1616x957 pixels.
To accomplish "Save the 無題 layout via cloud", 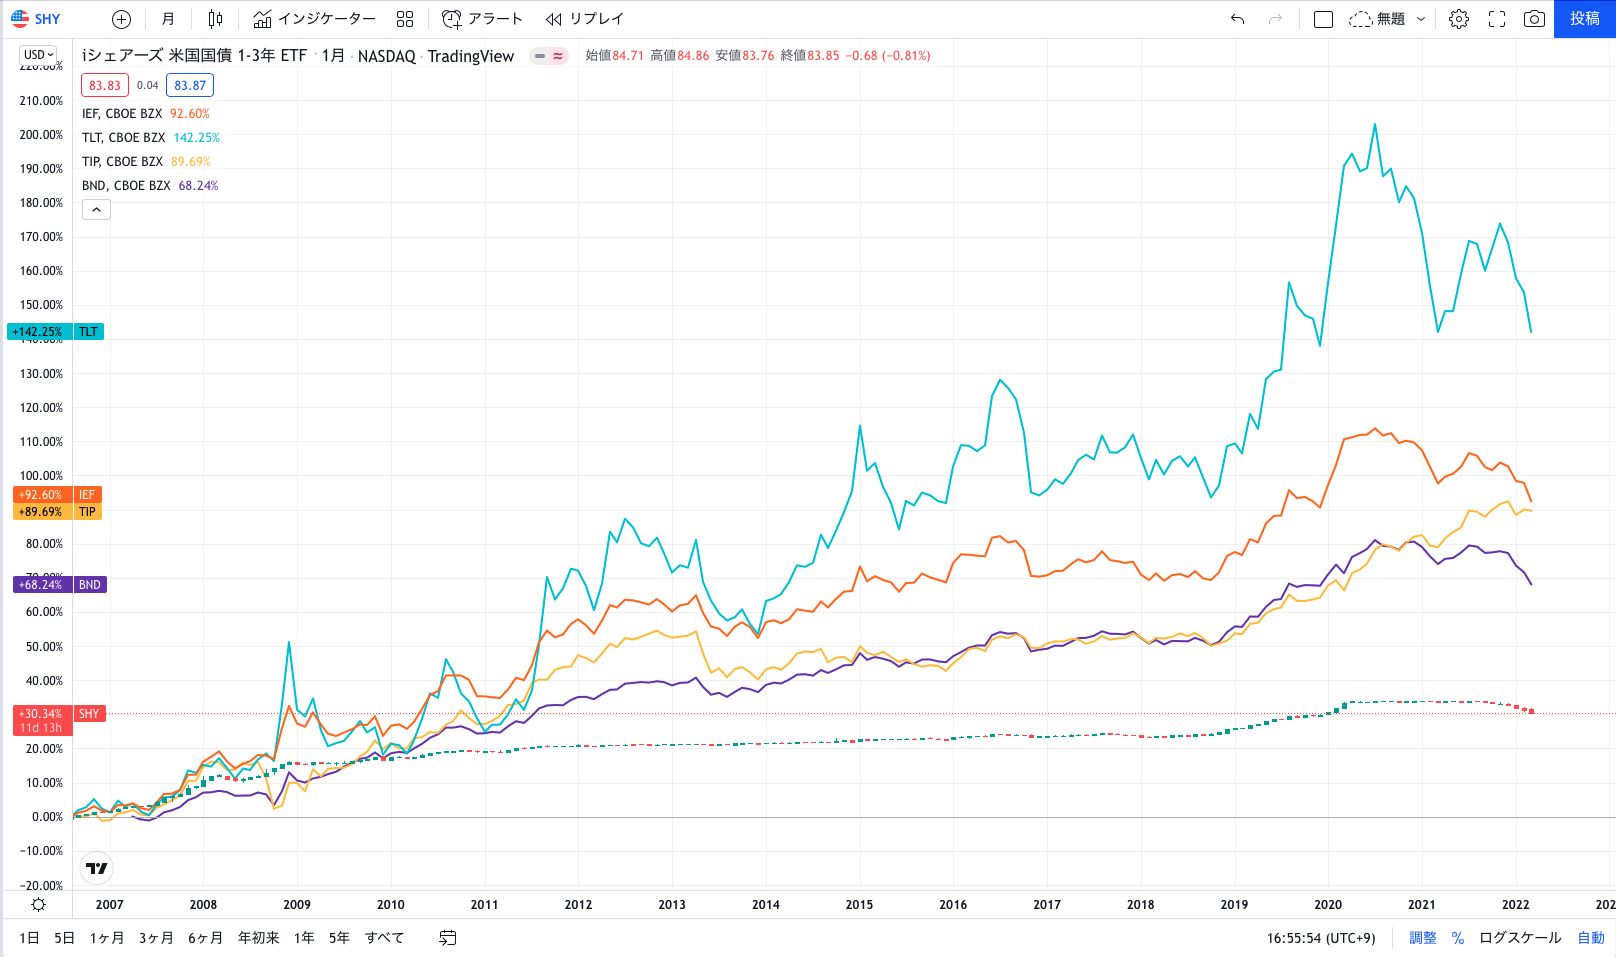I will pos(1377,19).
